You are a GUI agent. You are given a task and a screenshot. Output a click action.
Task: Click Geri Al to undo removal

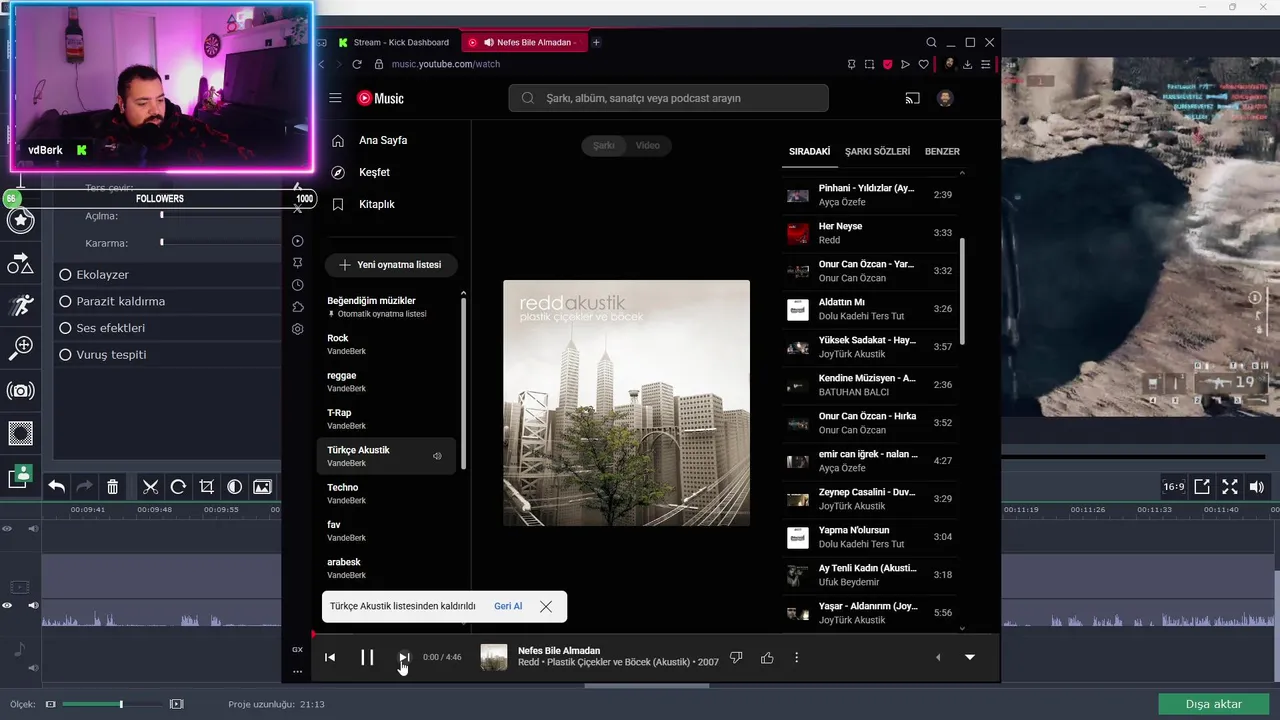pos(508,606)
